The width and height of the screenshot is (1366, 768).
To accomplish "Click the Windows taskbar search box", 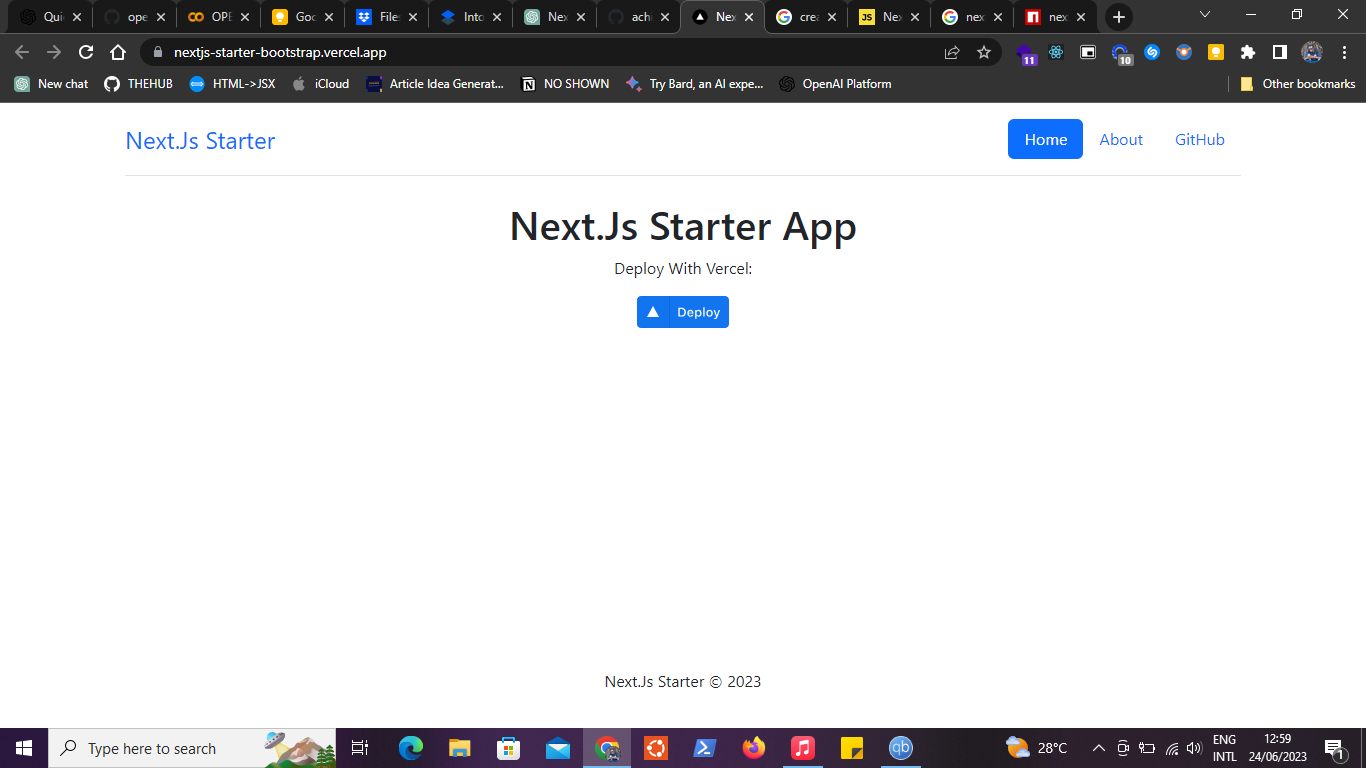I will coord(192,748).
